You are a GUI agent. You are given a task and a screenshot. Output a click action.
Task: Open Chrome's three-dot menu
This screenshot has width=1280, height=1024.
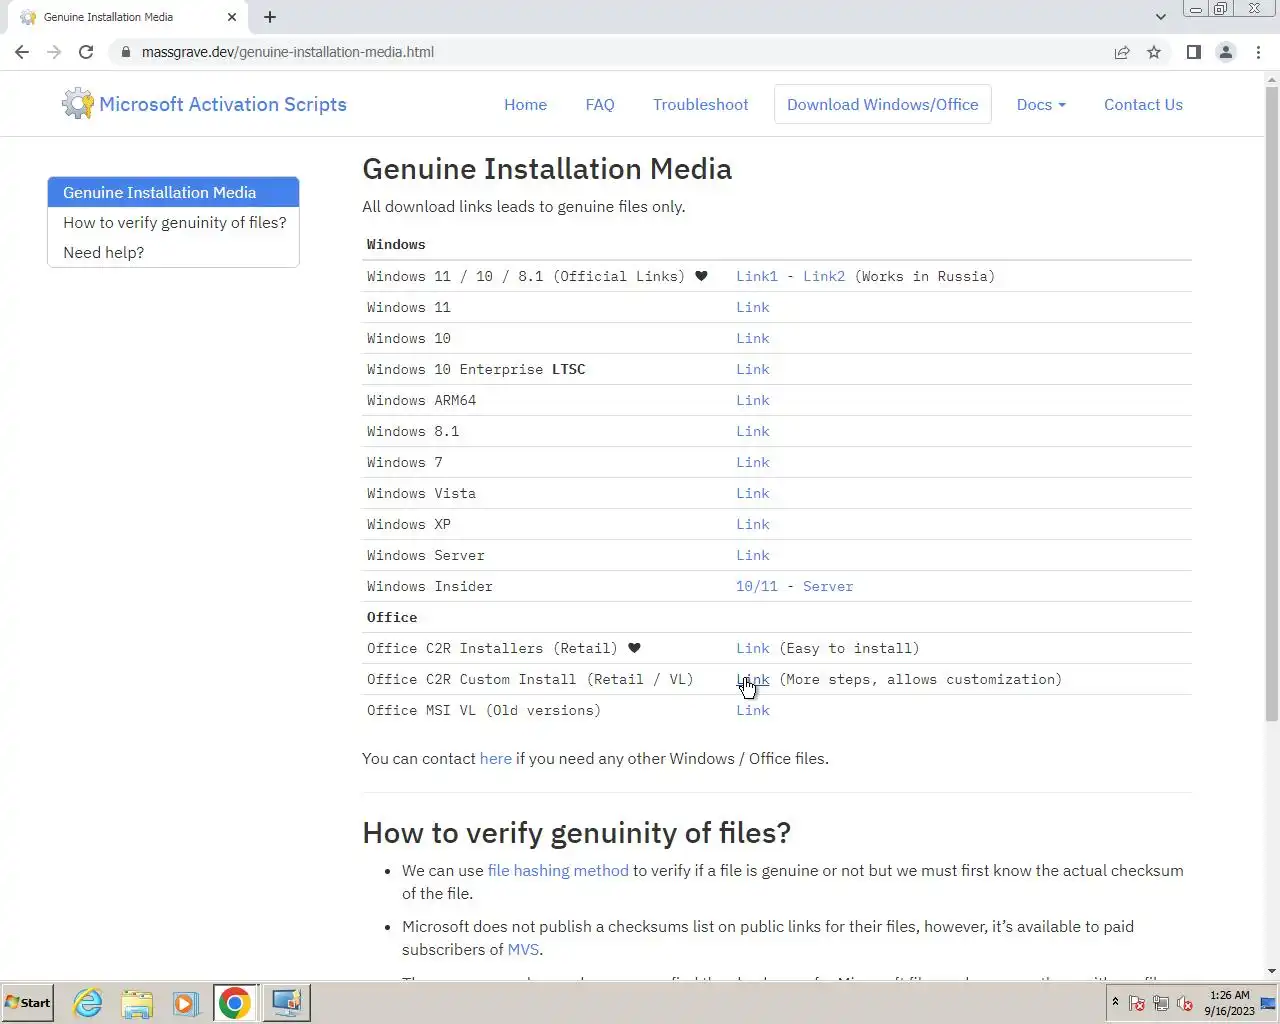1258,52
